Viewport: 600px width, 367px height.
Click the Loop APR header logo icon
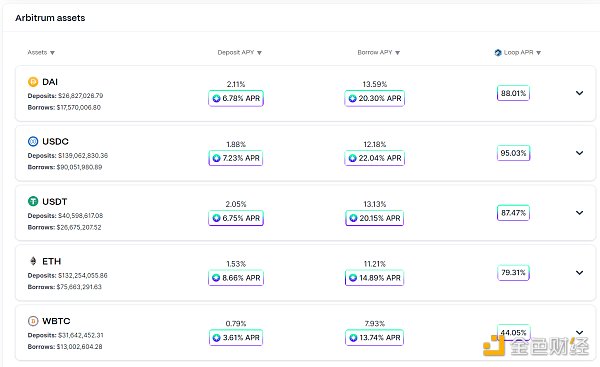[x=498, y=52]
